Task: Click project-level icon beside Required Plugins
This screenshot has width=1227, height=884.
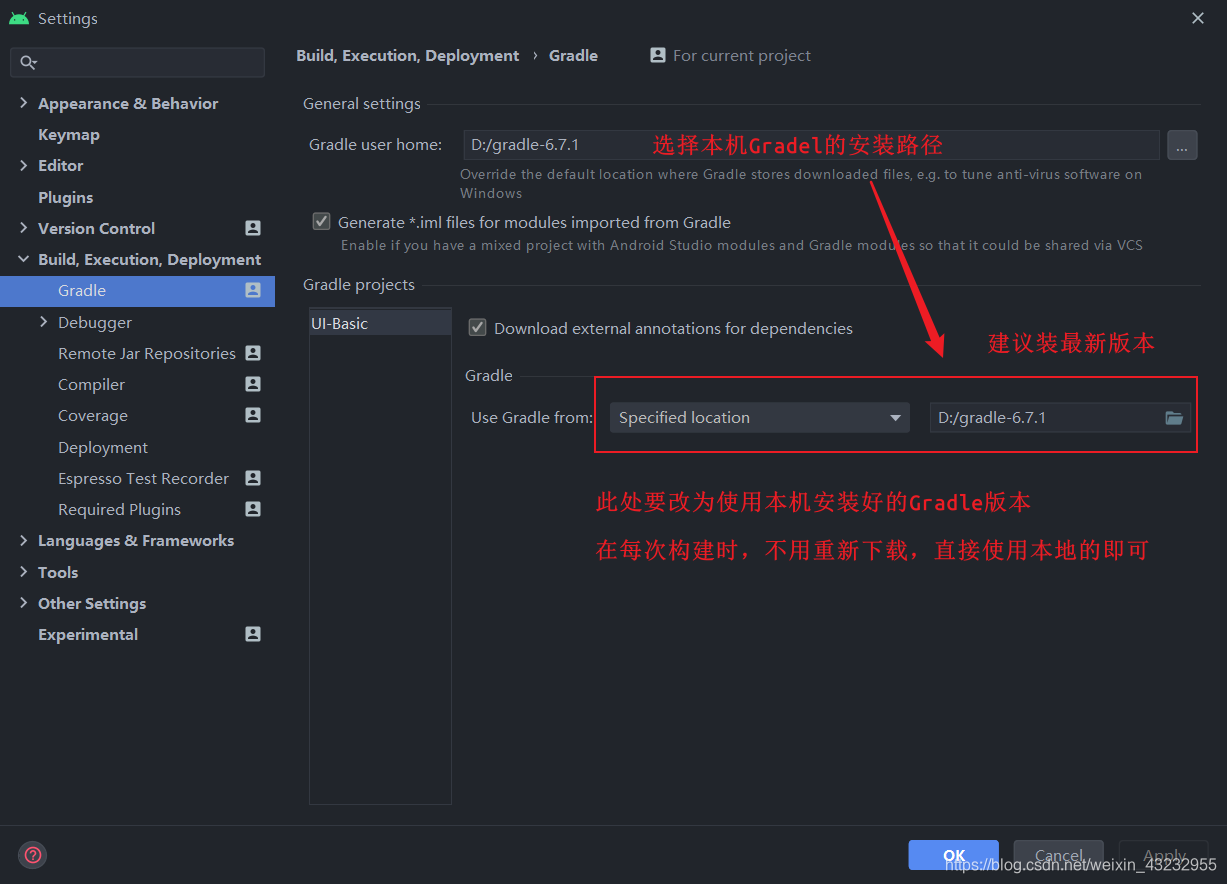Action: pos(253,509)
